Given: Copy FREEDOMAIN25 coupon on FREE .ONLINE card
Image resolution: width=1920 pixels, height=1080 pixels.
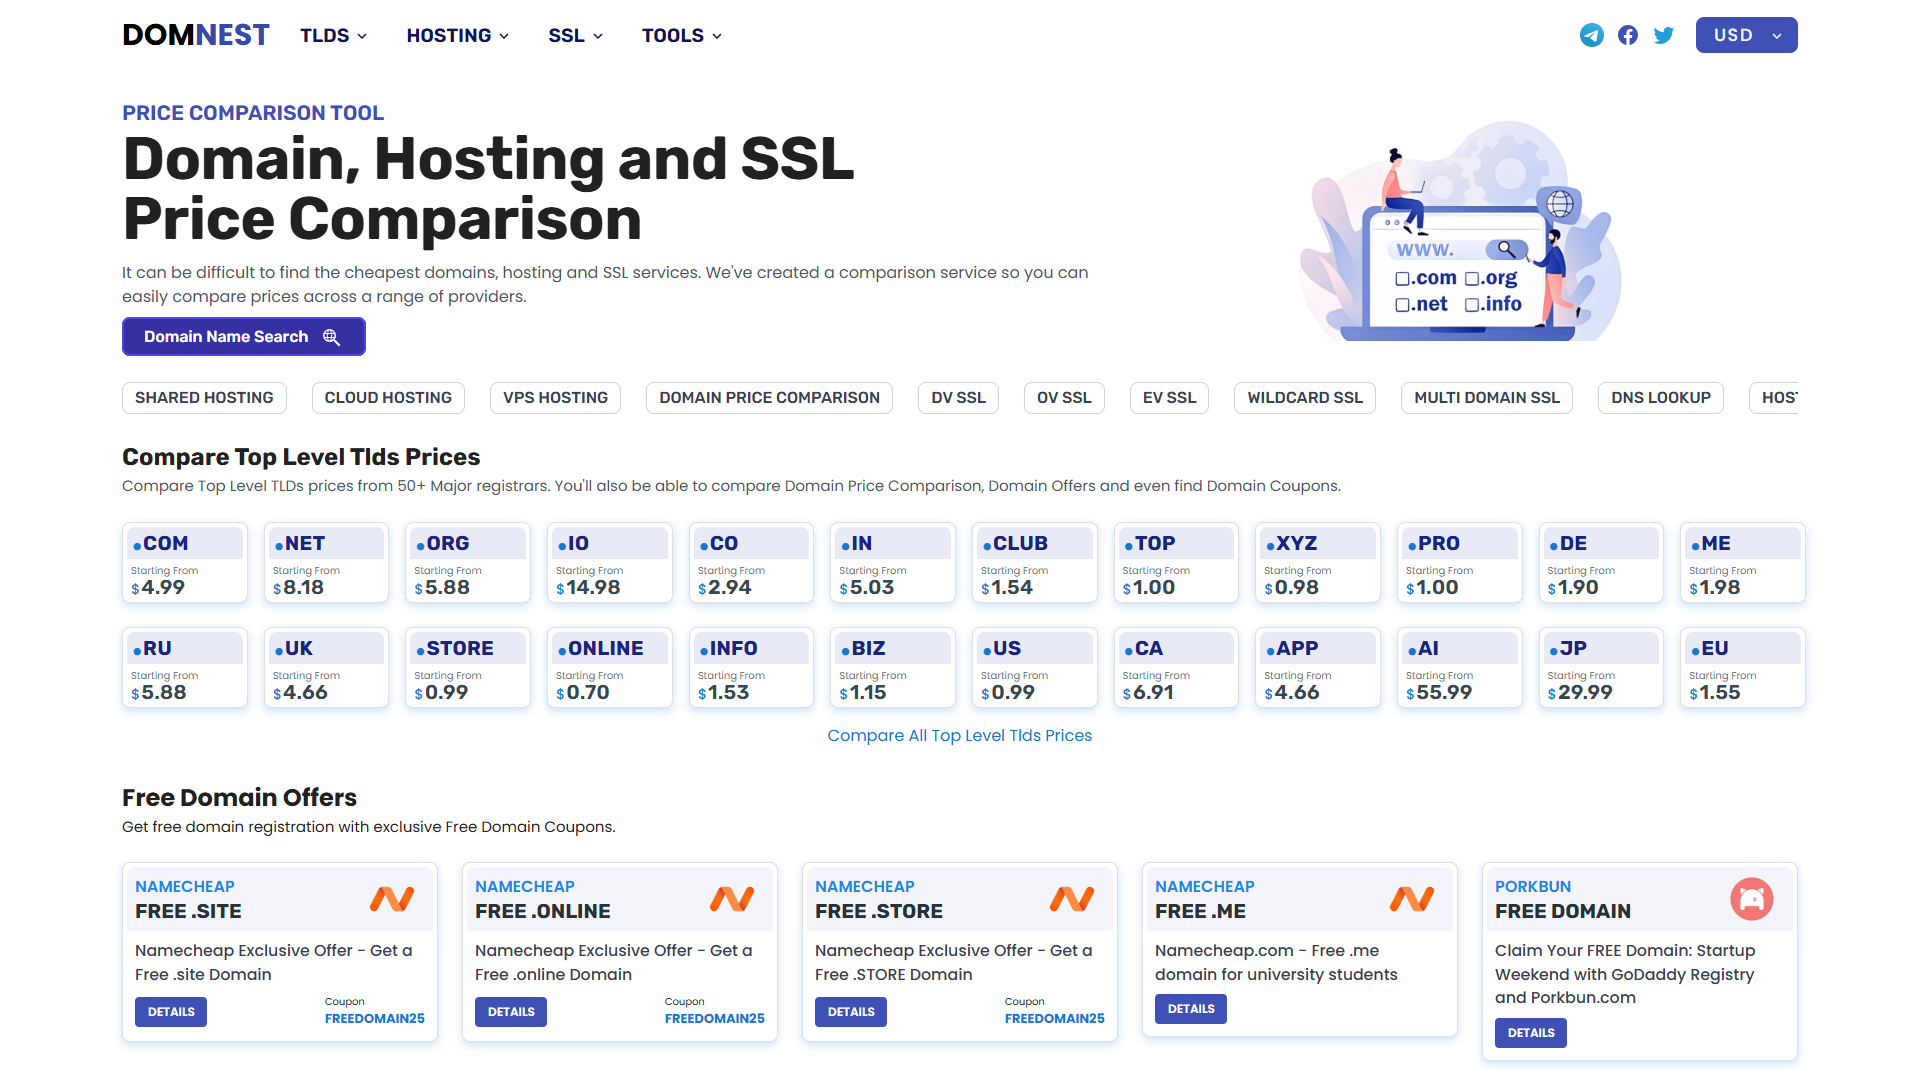Looking at the screenshot, I should [x=714, y=1019].
